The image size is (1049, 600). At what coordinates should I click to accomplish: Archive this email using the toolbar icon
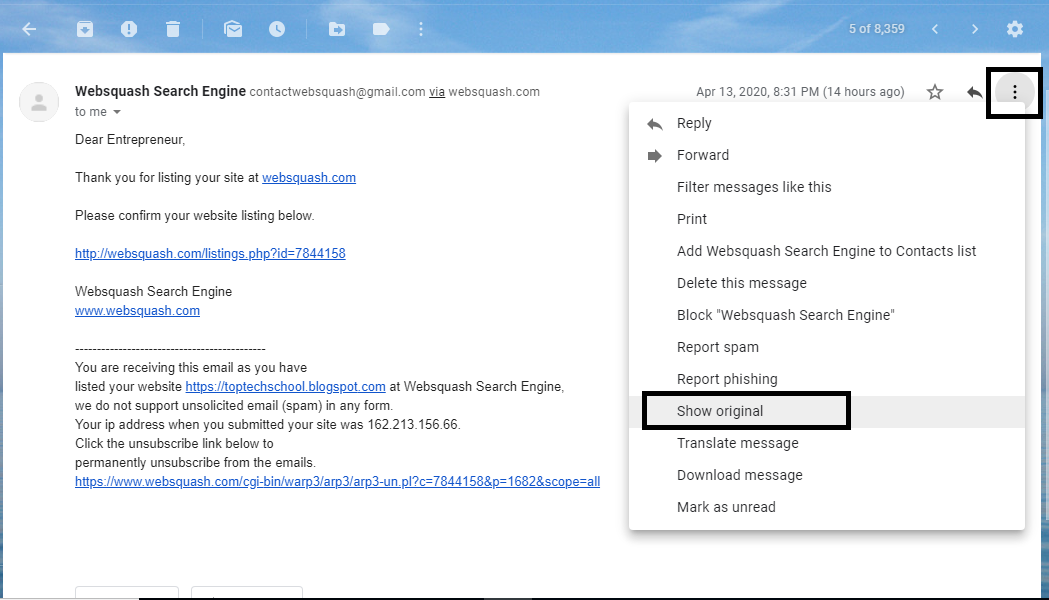point(85,29)
